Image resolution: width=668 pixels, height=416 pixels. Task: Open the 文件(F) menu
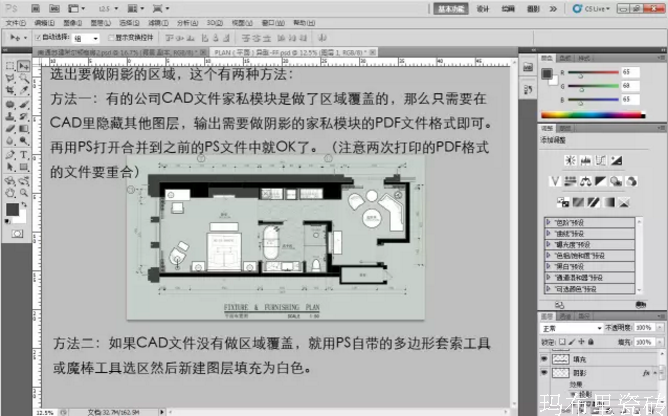(x=15, y=23)
